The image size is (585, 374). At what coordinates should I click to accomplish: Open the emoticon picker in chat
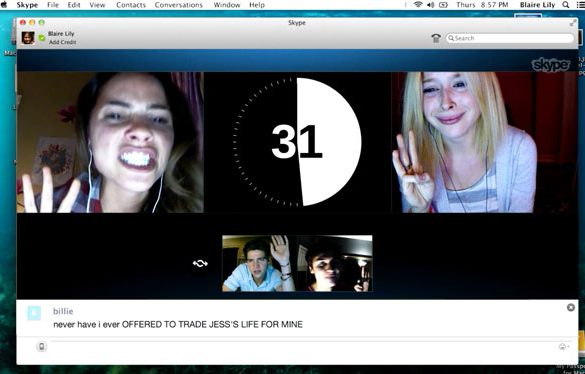[x=564, y=346]
